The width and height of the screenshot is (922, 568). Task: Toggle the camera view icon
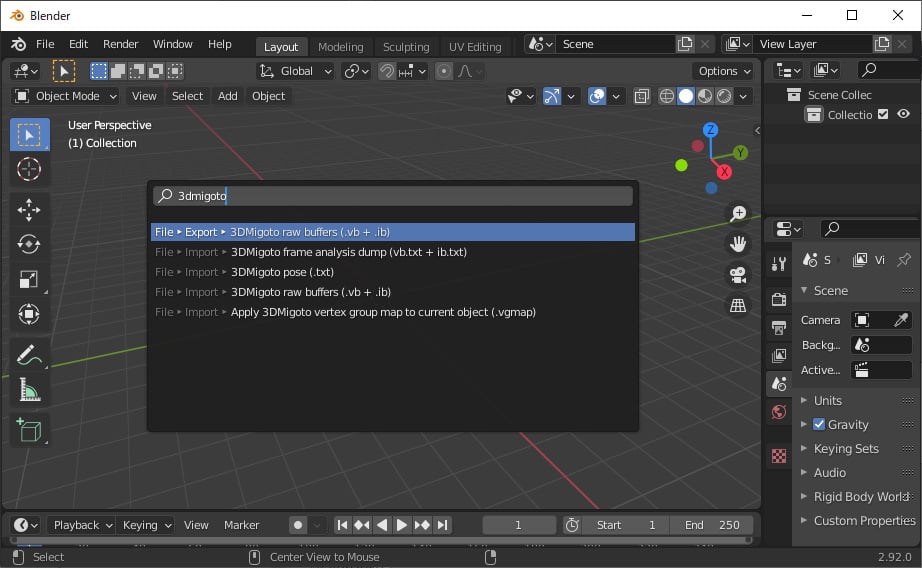click(738, 275)
